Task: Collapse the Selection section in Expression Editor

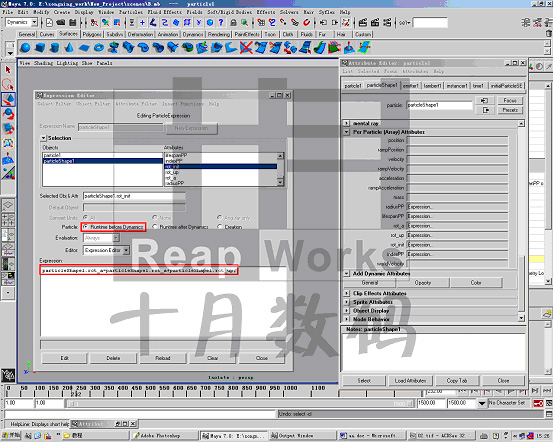Action: point(43,138)
